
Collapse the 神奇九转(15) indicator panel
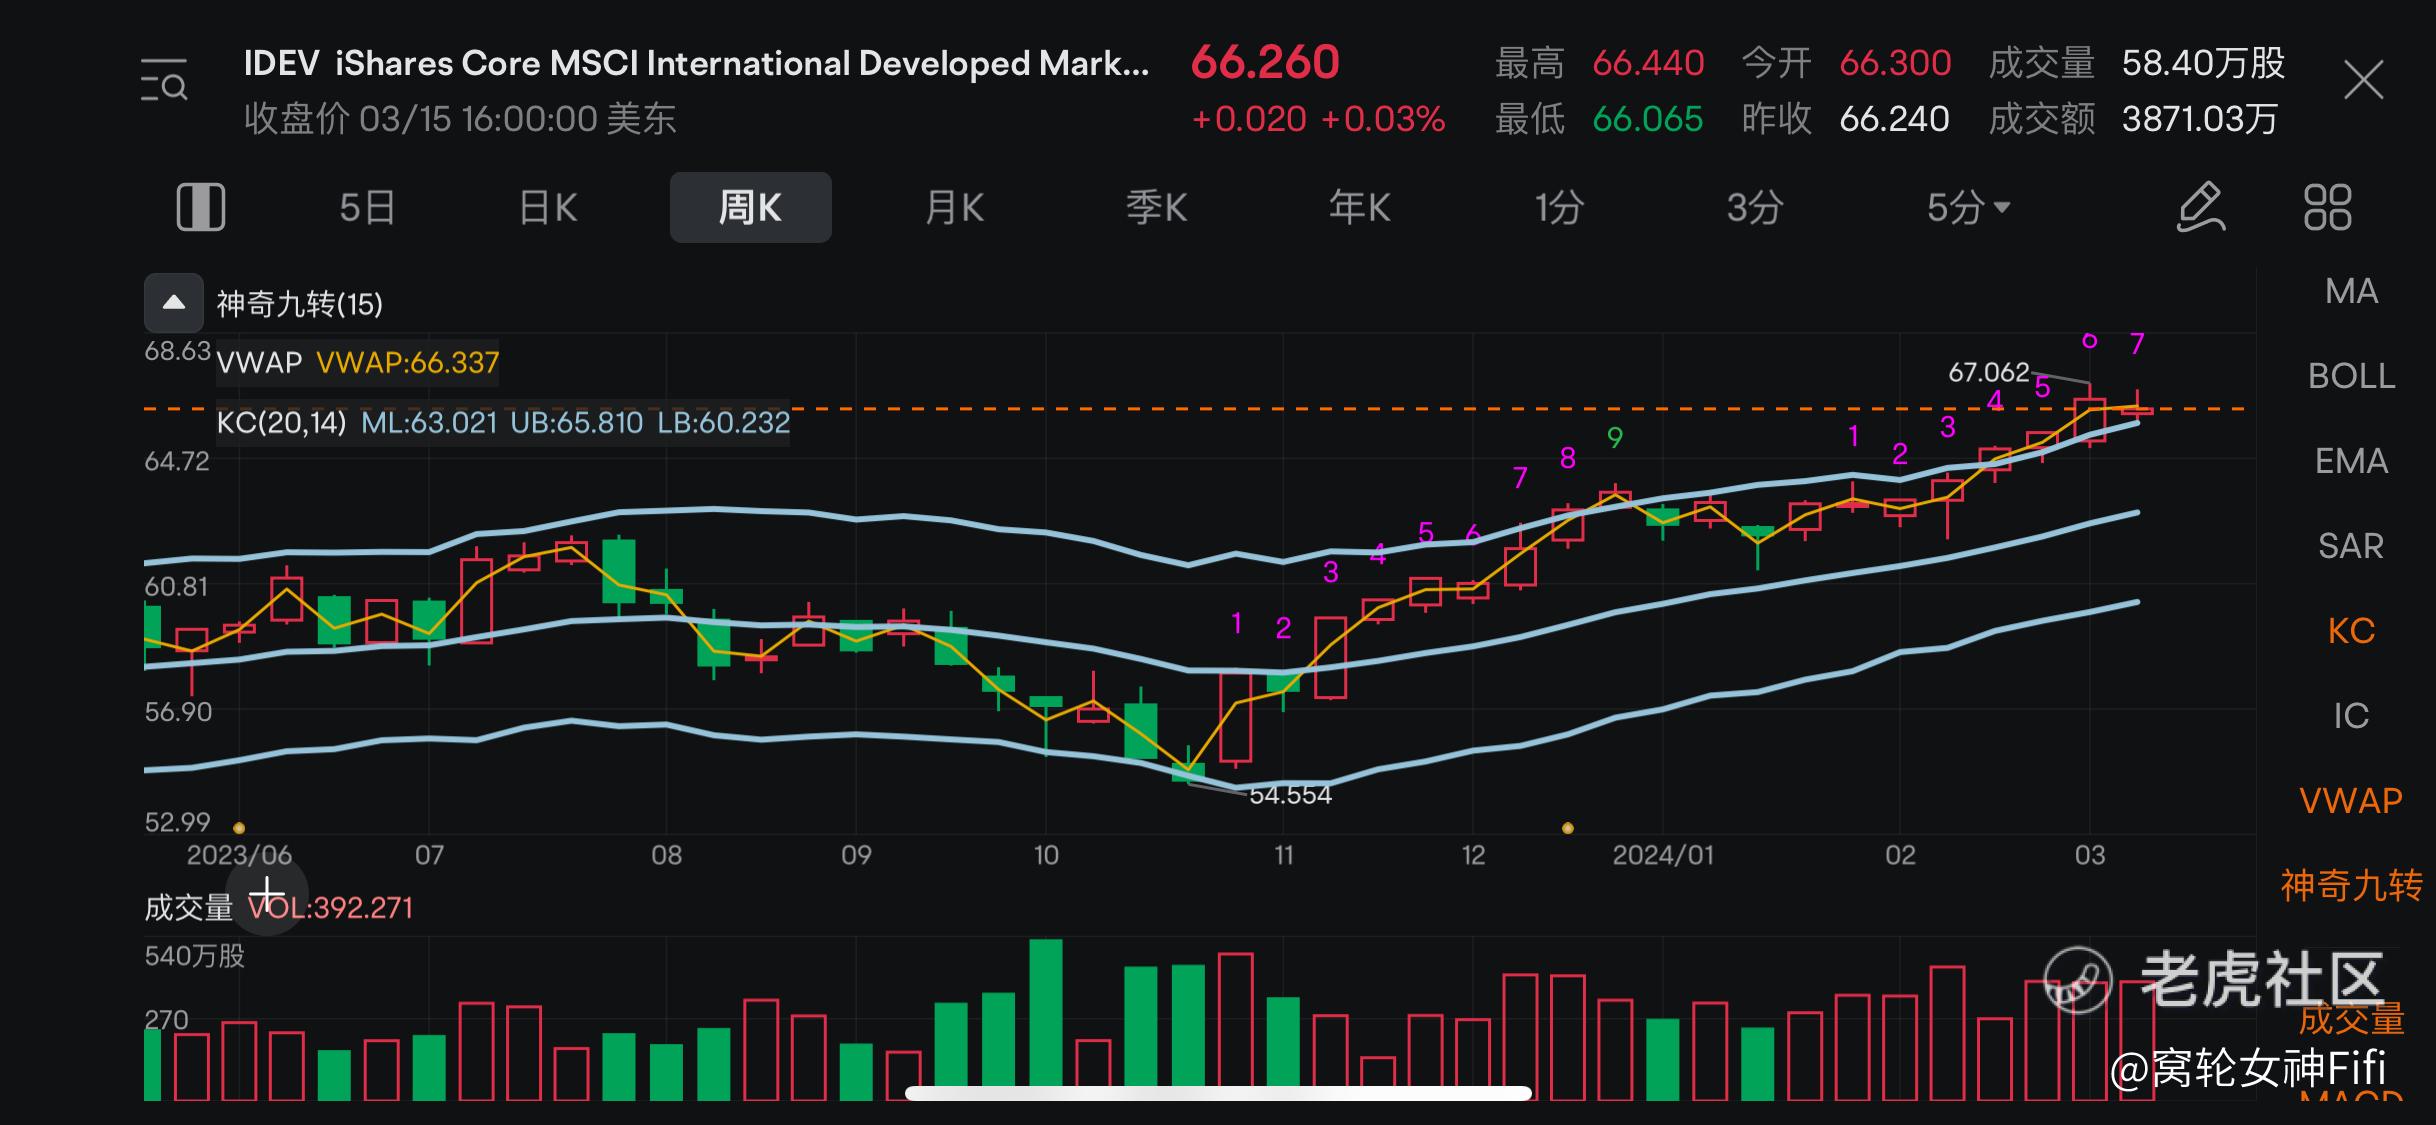(172, 302)
